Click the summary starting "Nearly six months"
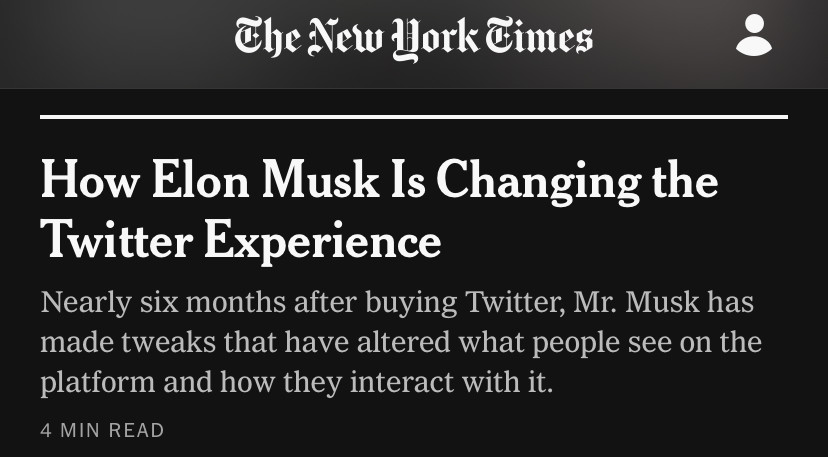 pos(400,342)
